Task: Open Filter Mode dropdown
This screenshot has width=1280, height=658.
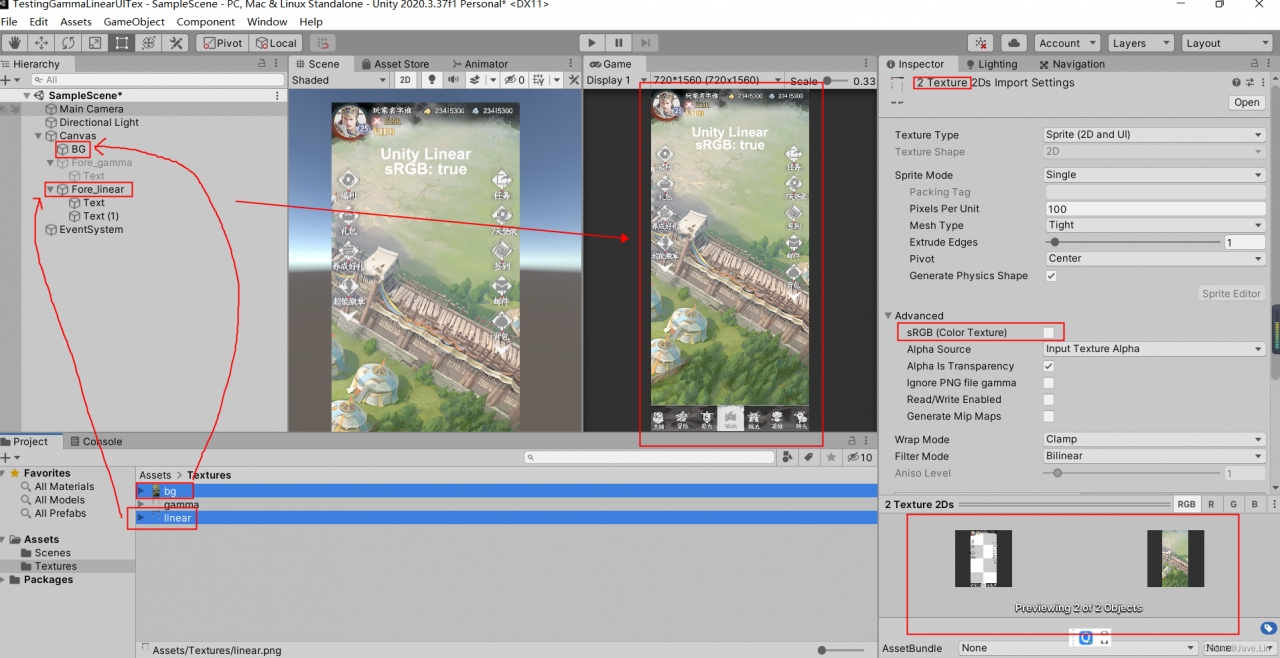Action: point(1155,456)
